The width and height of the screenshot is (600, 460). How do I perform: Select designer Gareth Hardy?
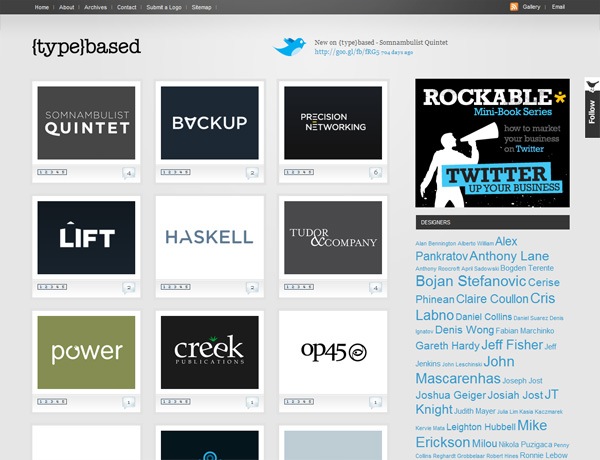coord(447,346)
